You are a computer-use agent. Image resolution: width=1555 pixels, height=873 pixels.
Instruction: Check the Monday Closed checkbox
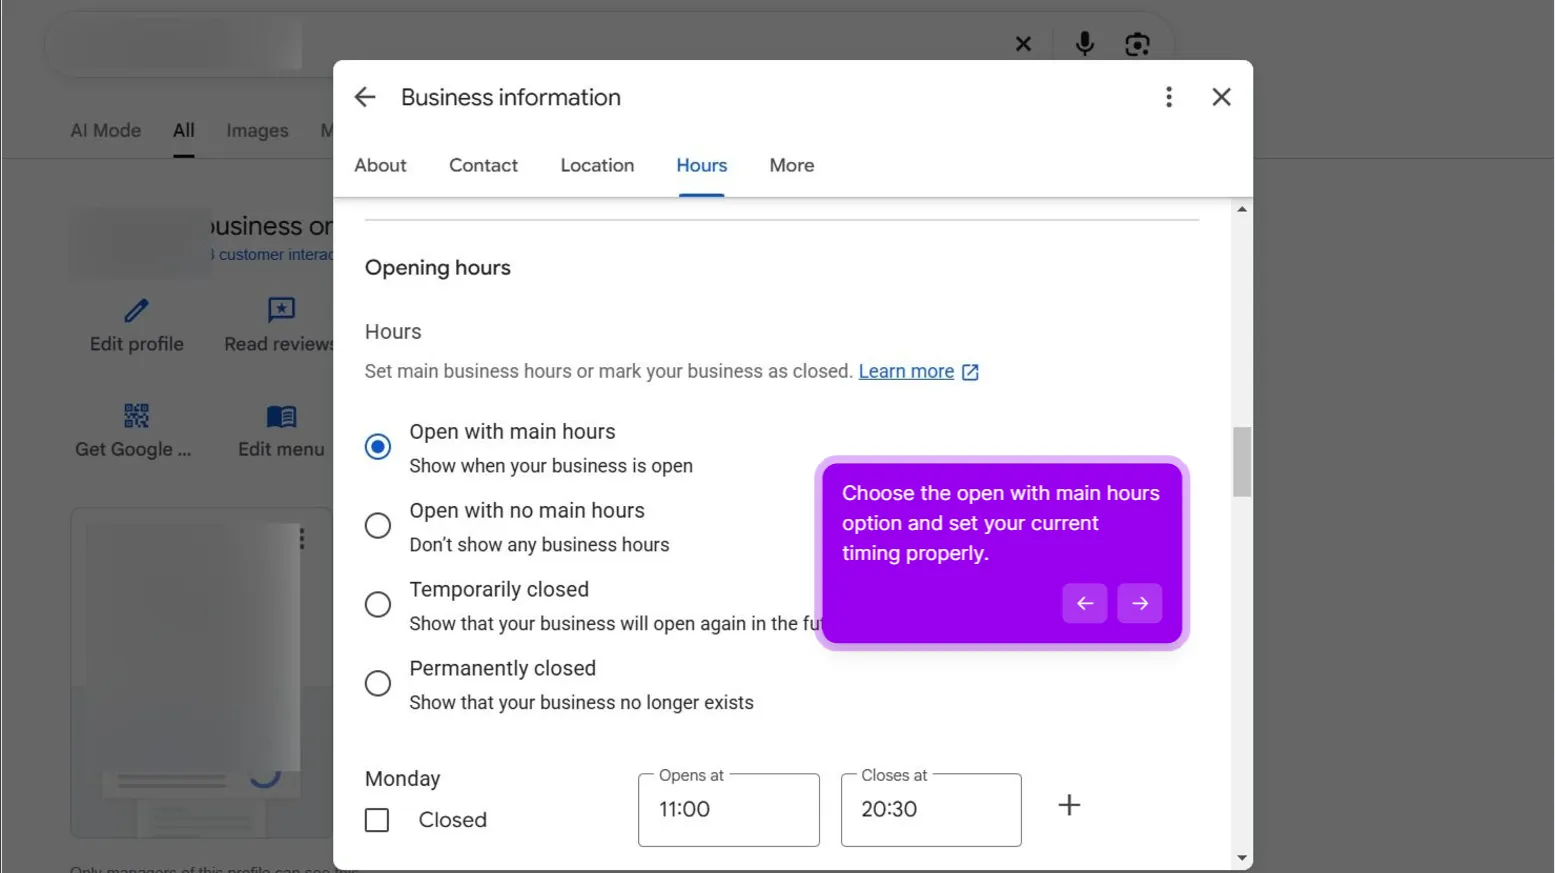[x=377, y=820]
